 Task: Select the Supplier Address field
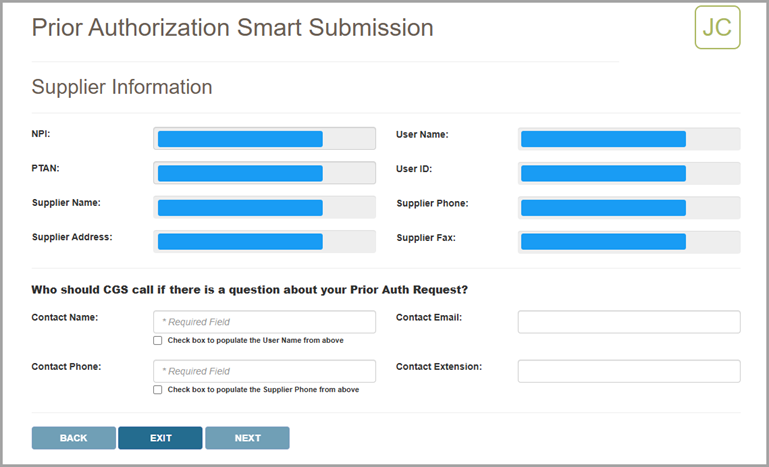[264, 242]
